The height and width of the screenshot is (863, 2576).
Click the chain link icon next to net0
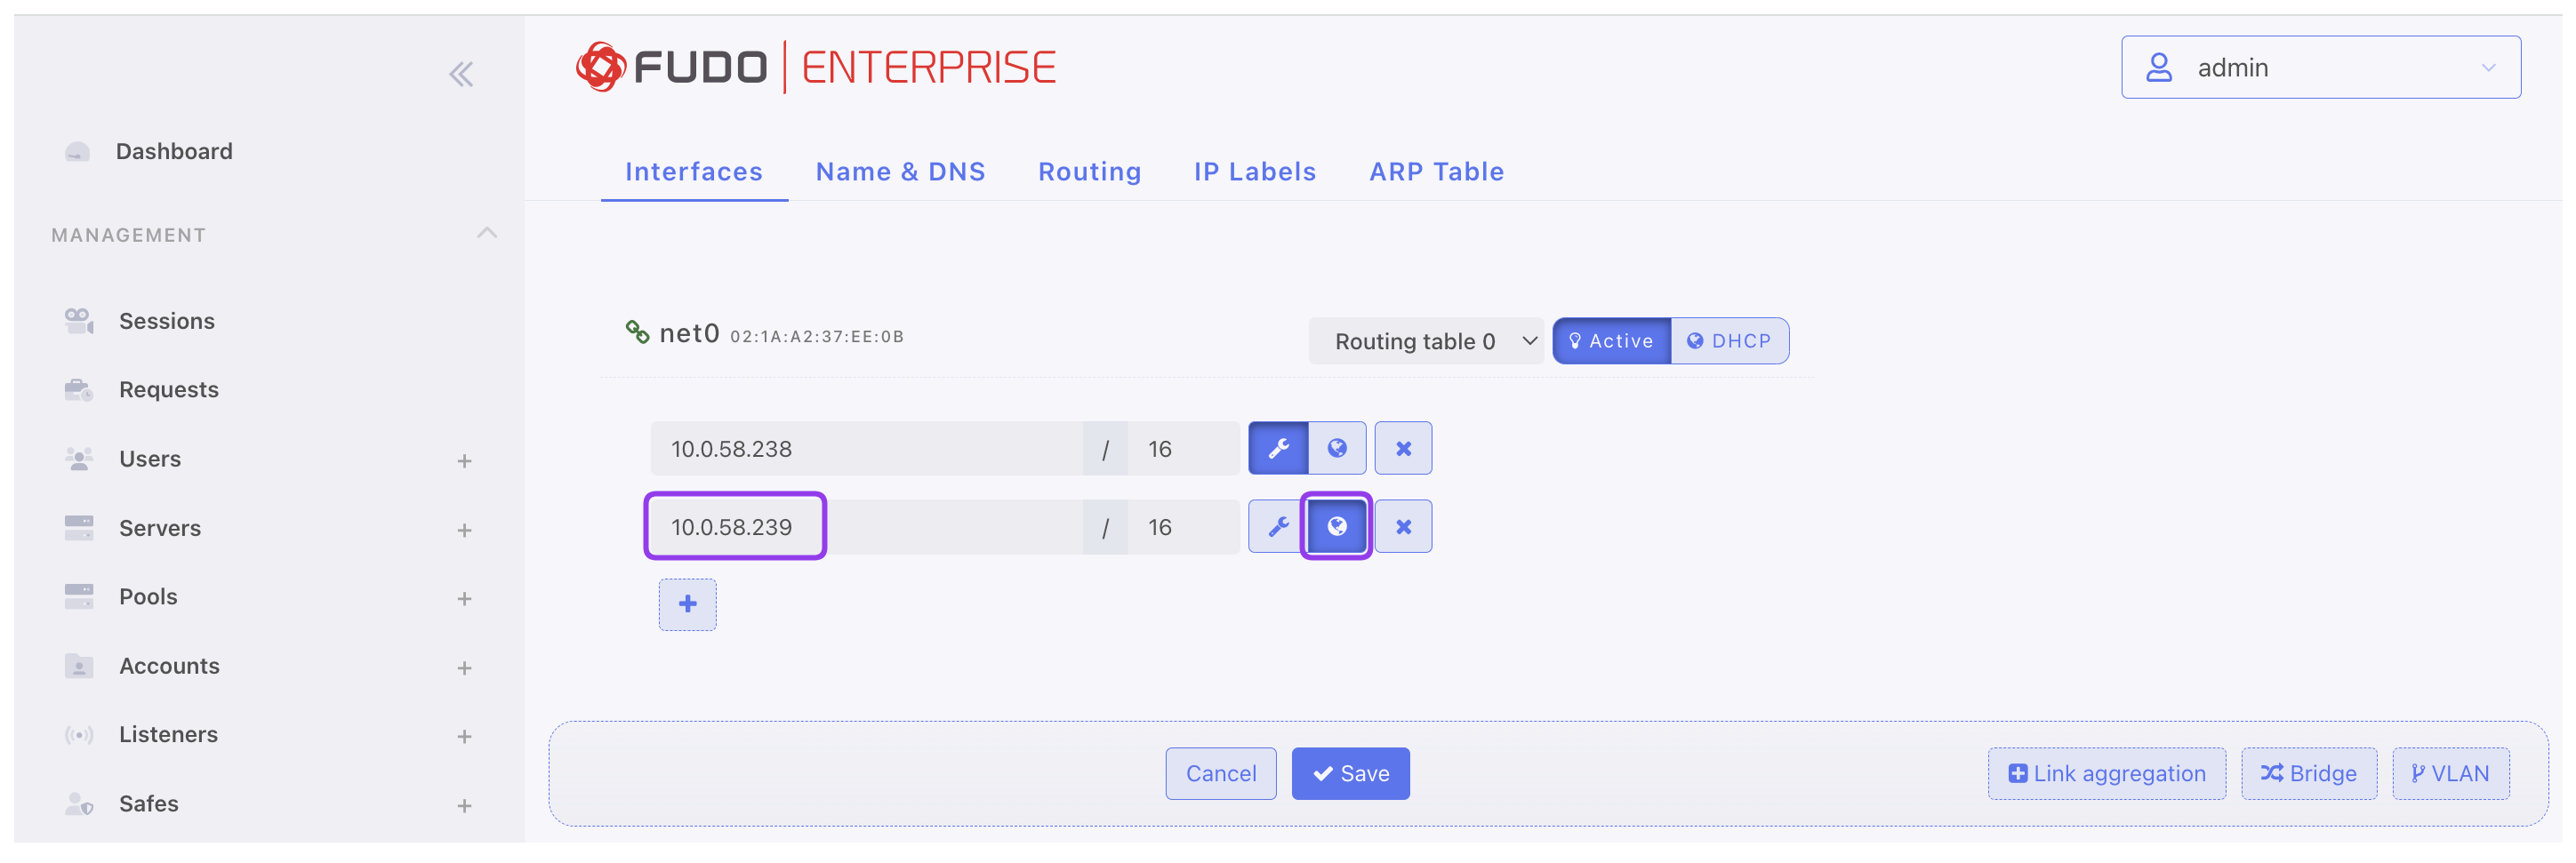638,331
